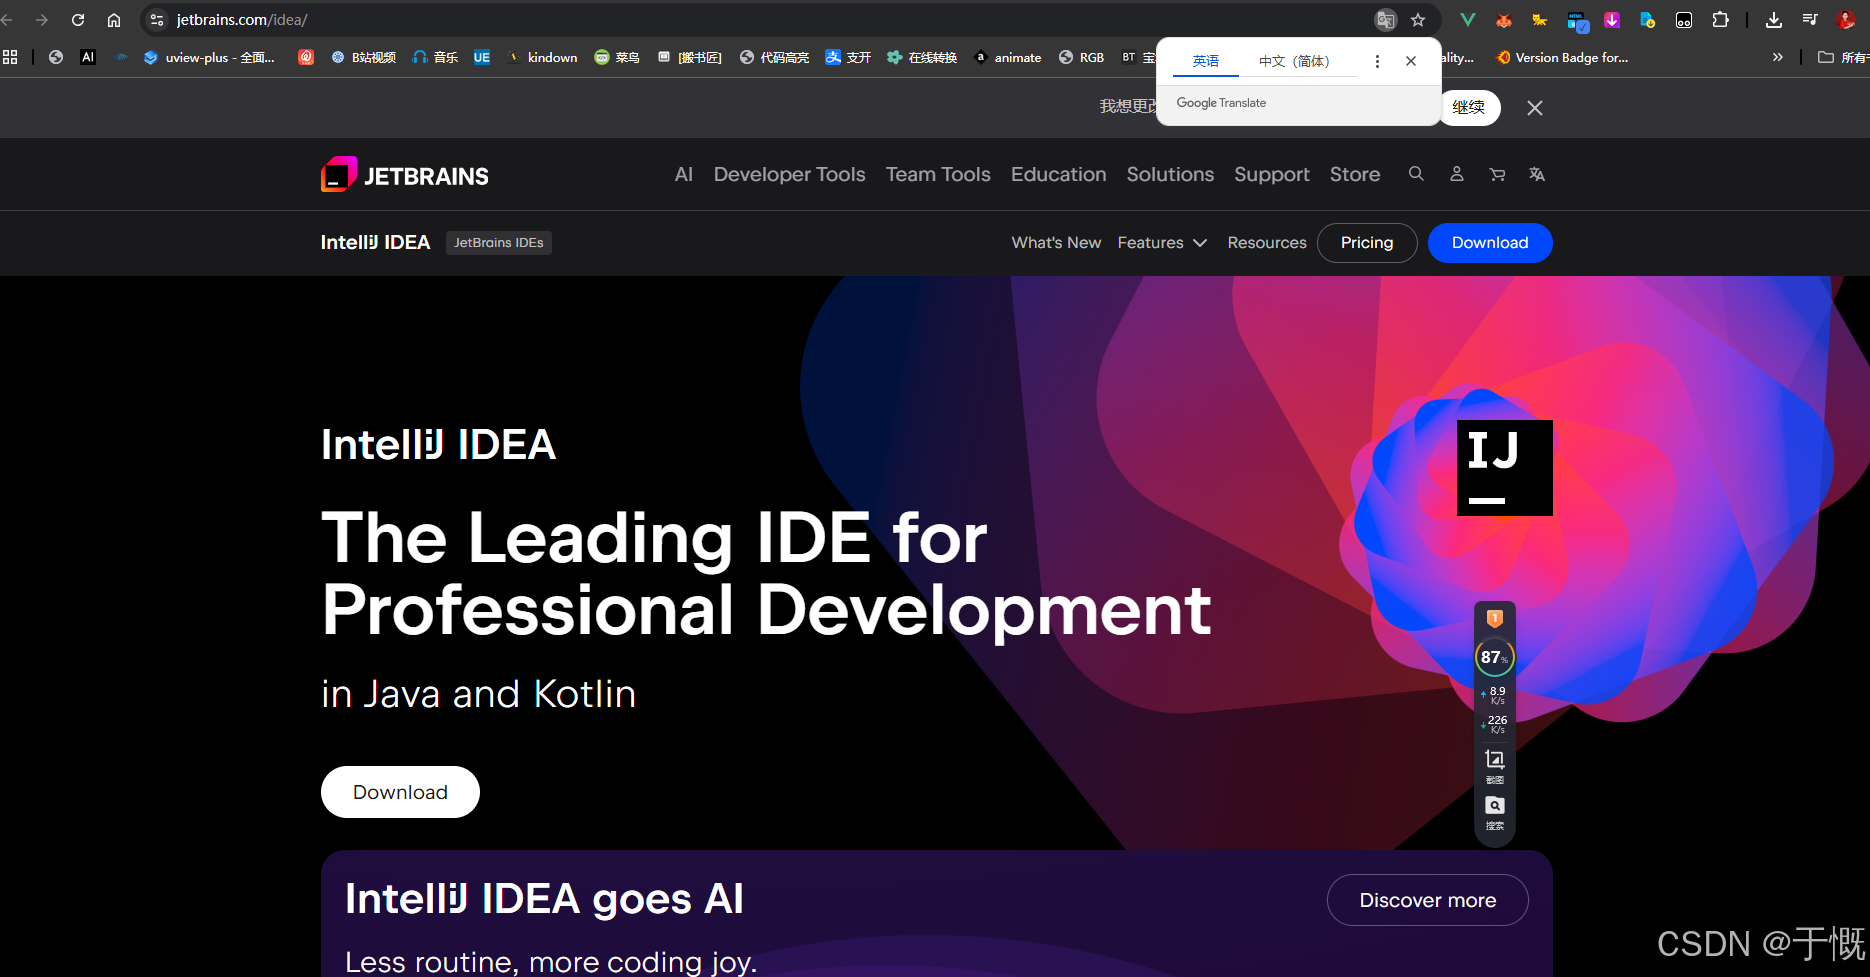Click the 继续 continue button
1870x977 pixels.
[x=1469, y=107]
